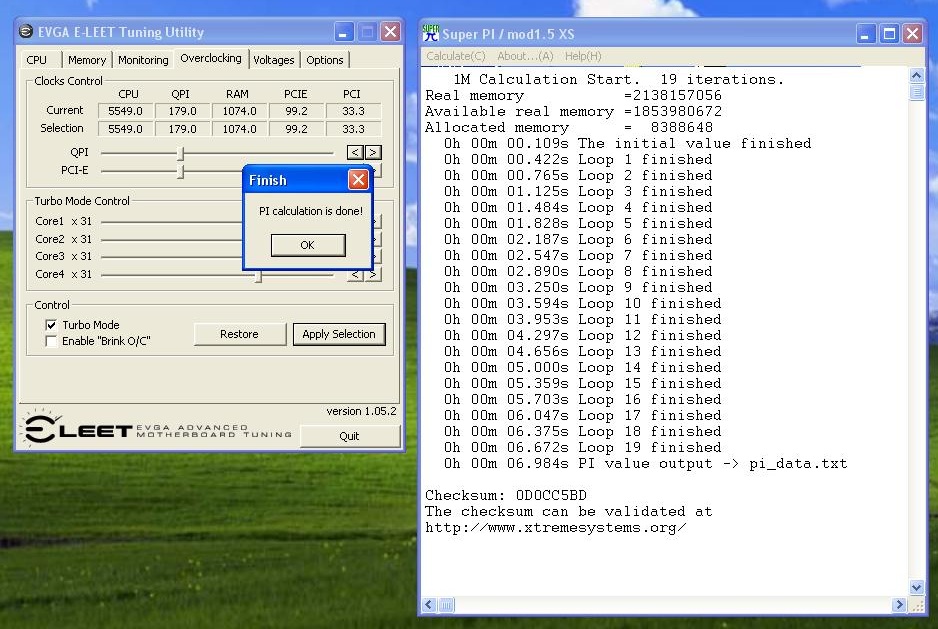The height and width of the screenshot is (629, 938).
Task: Click the "Core2 x 31" label
Action: (x=63, y=239)
